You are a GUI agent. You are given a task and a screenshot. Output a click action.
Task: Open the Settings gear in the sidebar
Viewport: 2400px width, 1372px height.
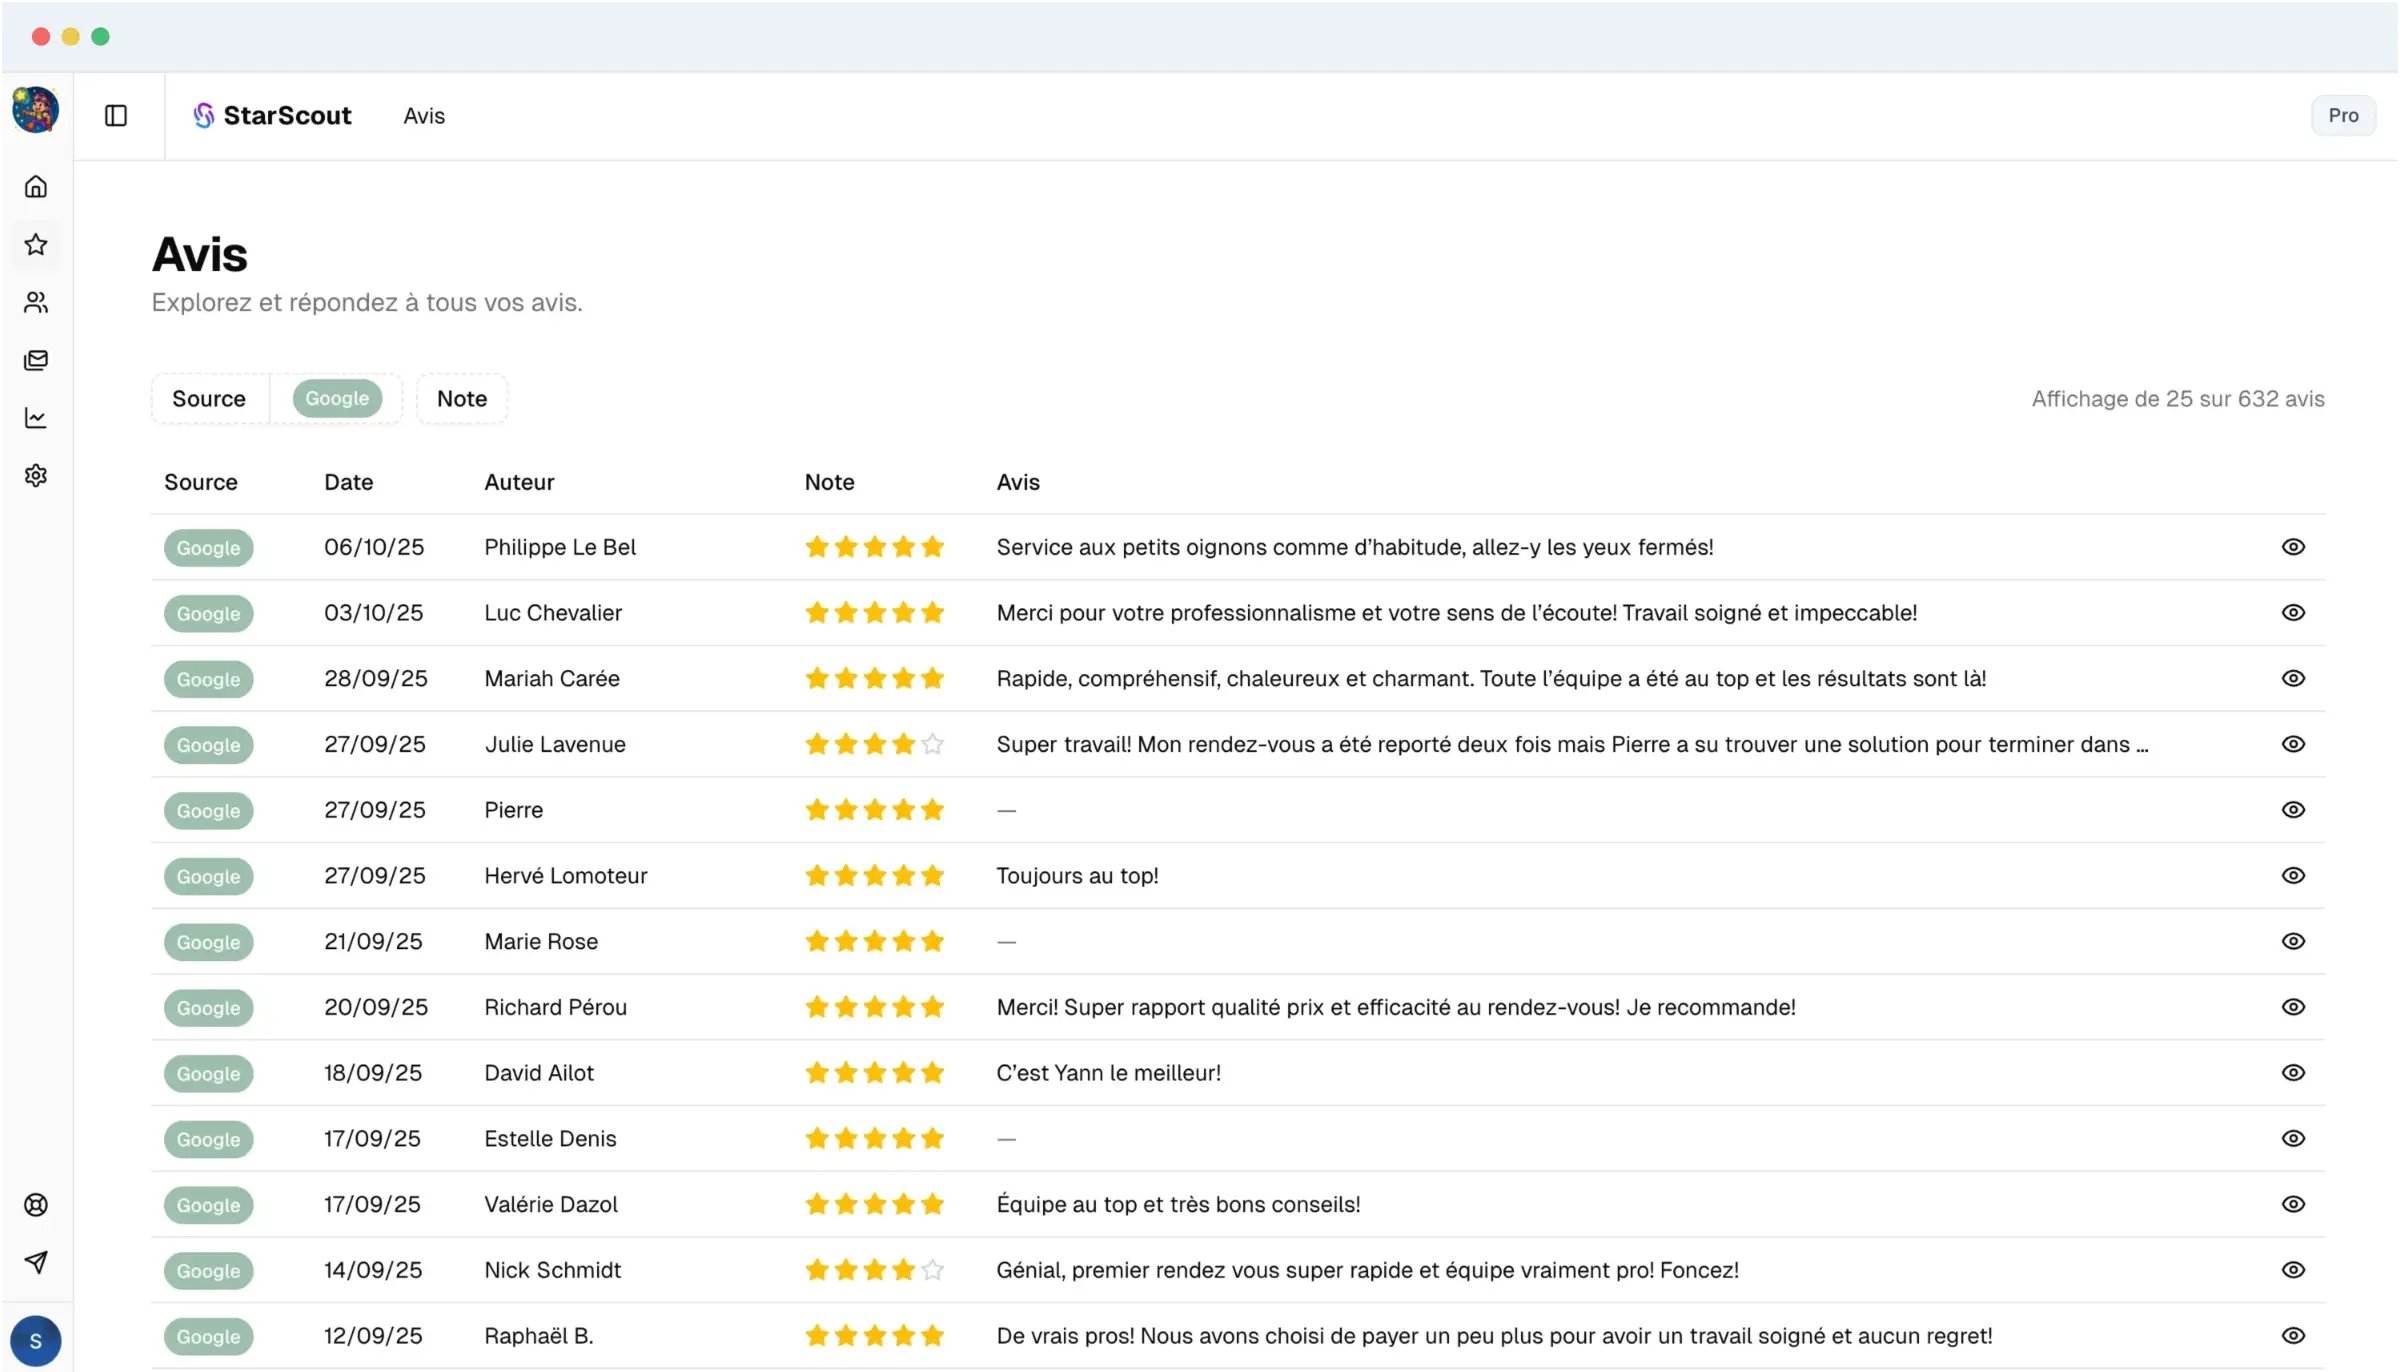tap(36, 475)
